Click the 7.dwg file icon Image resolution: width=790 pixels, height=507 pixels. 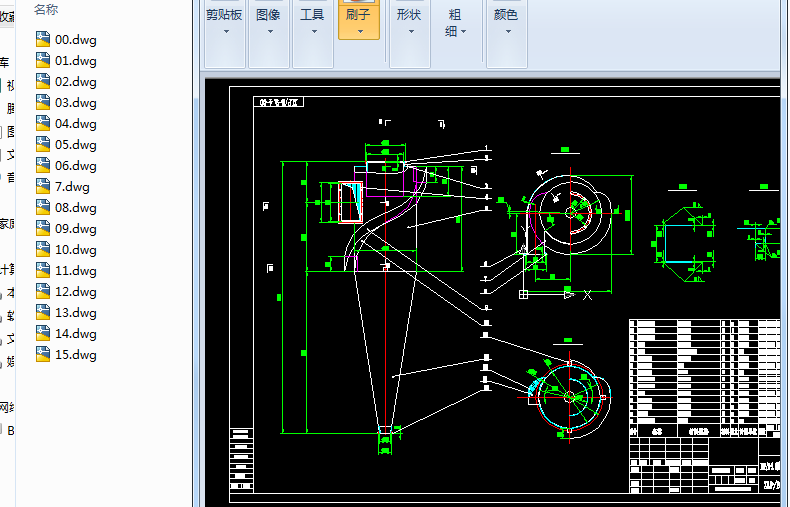tap(43, 186)
